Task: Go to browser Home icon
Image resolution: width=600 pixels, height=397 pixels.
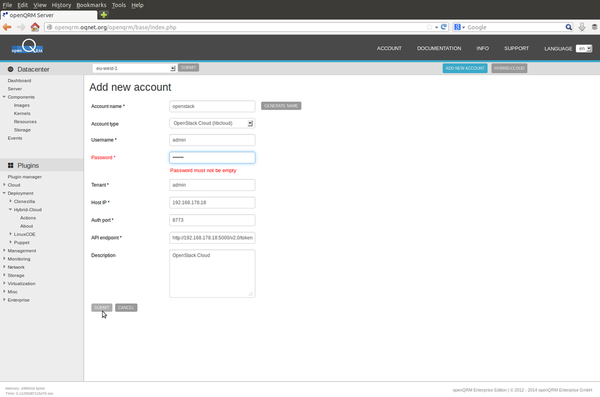Action: (35, 27)
